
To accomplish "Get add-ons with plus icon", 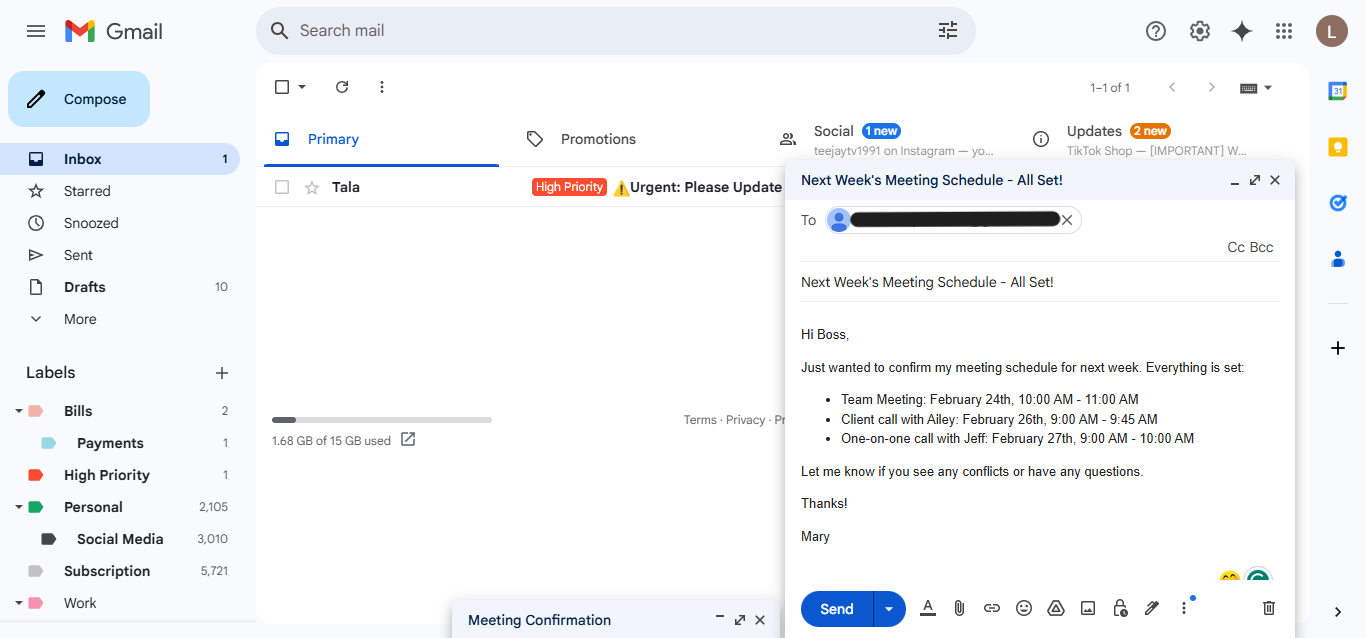I will (1338, 348).
